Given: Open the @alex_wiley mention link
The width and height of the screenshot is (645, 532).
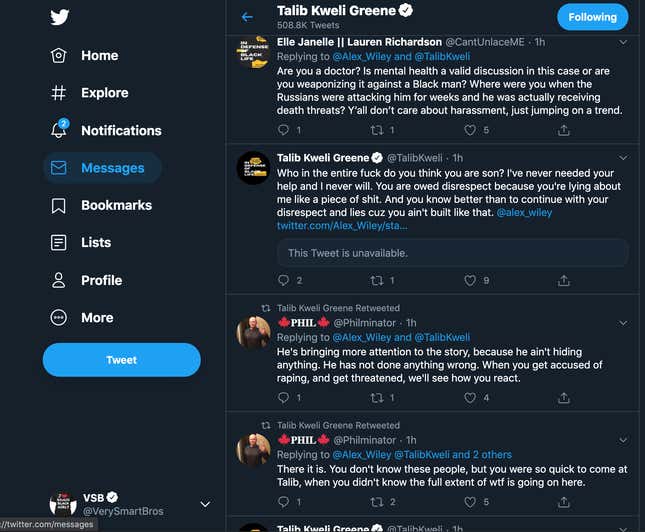Looking at the screenshot, I should coord(524,212).
